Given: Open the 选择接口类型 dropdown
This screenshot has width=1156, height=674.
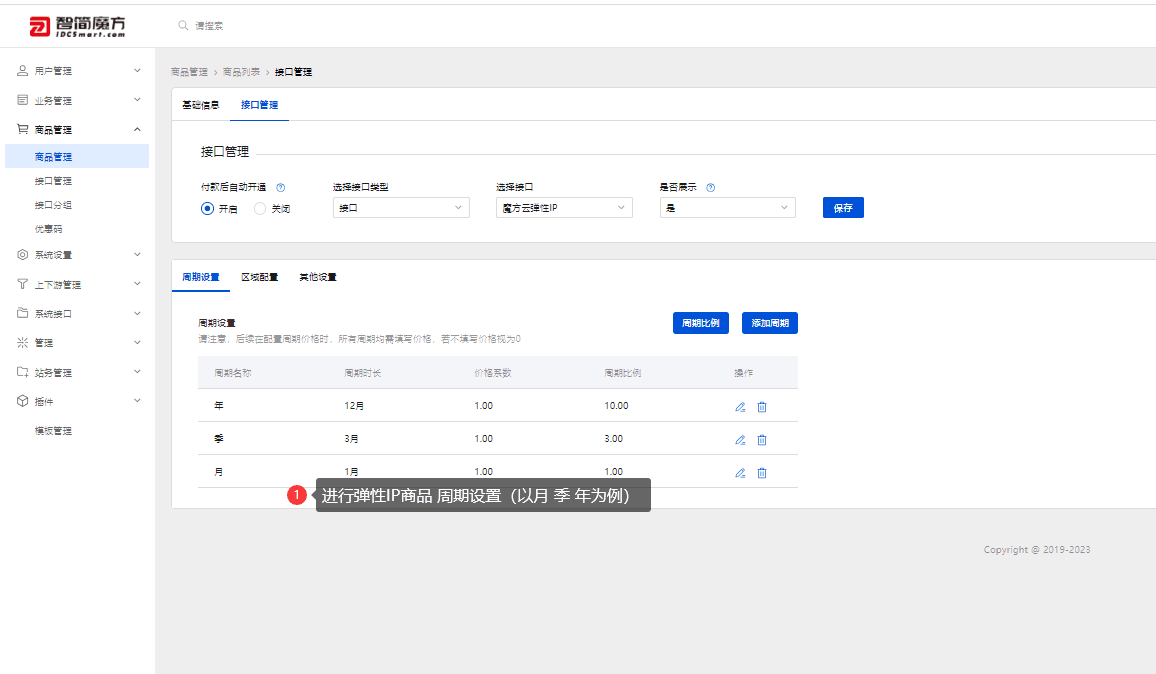Looking at the screenshot, I should (401, 208).
